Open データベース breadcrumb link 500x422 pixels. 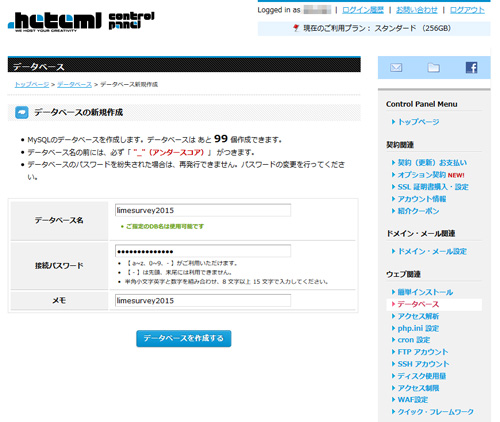click(x=74, y=85)
